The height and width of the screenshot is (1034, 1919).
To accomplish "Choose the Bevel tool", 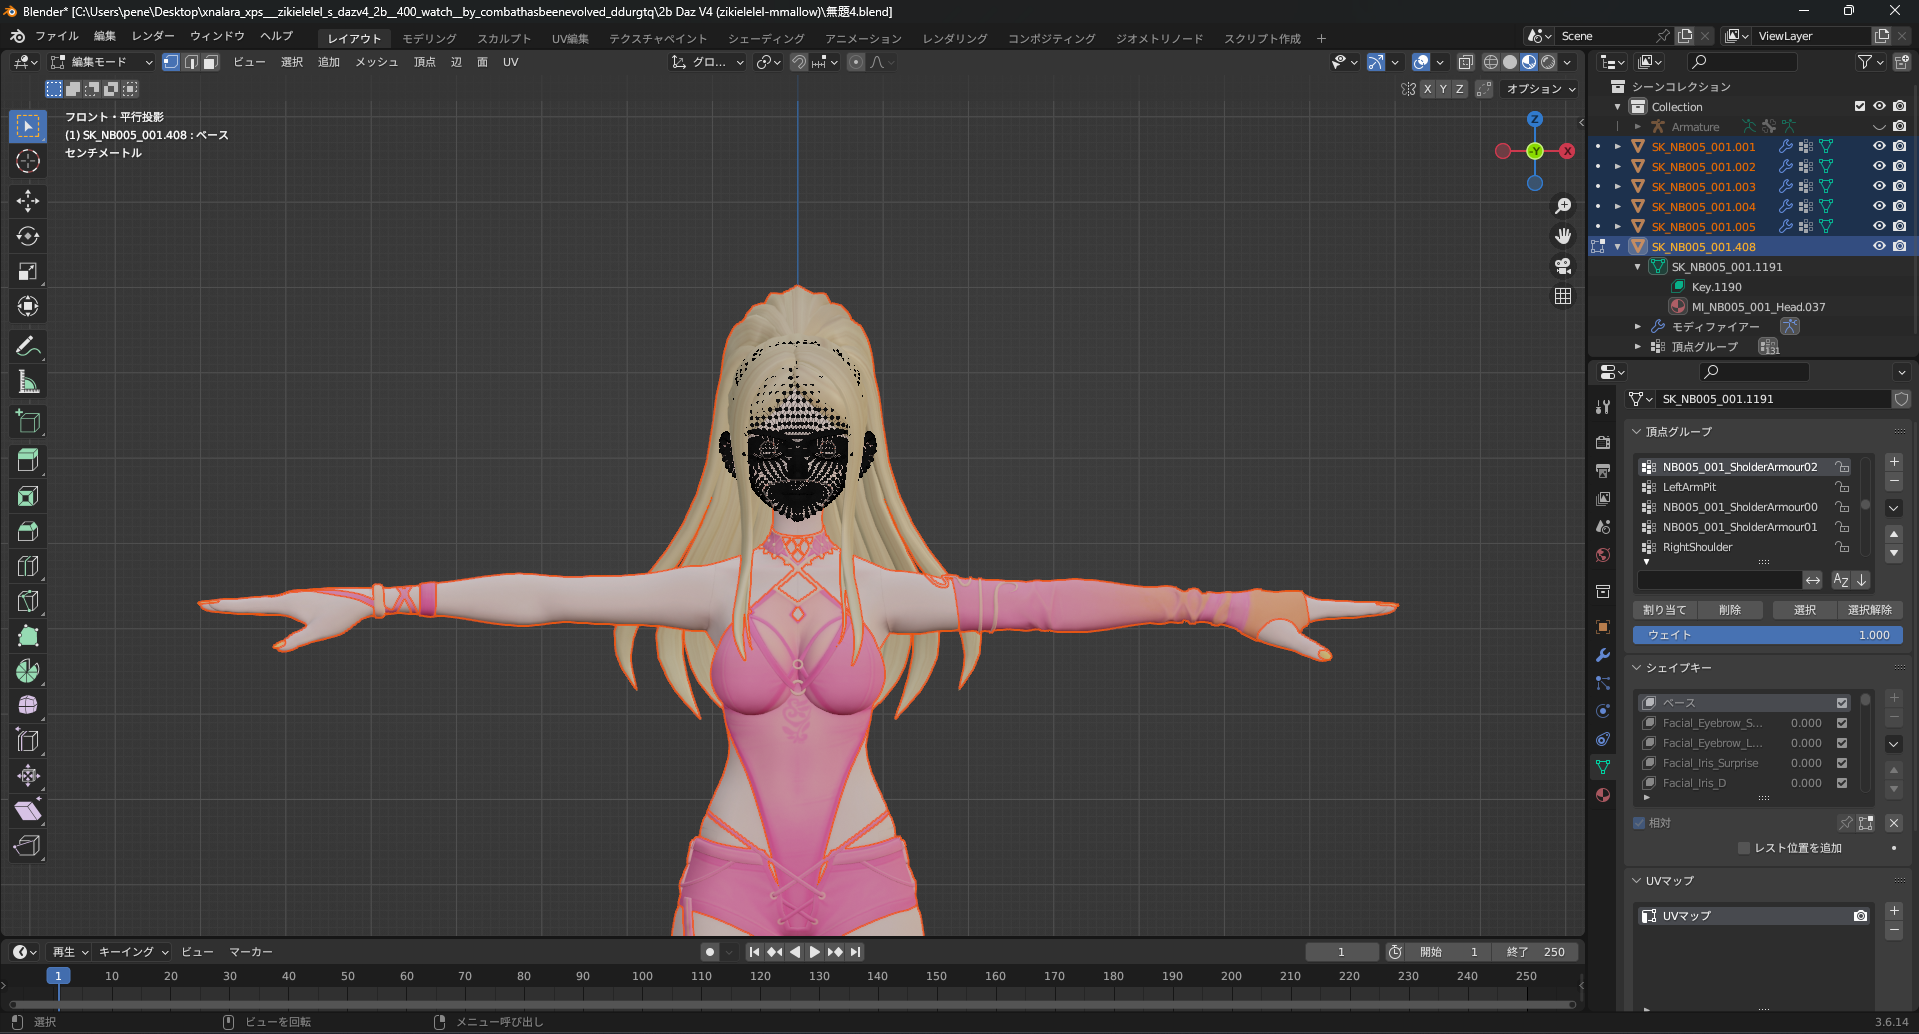I will 28,531.
